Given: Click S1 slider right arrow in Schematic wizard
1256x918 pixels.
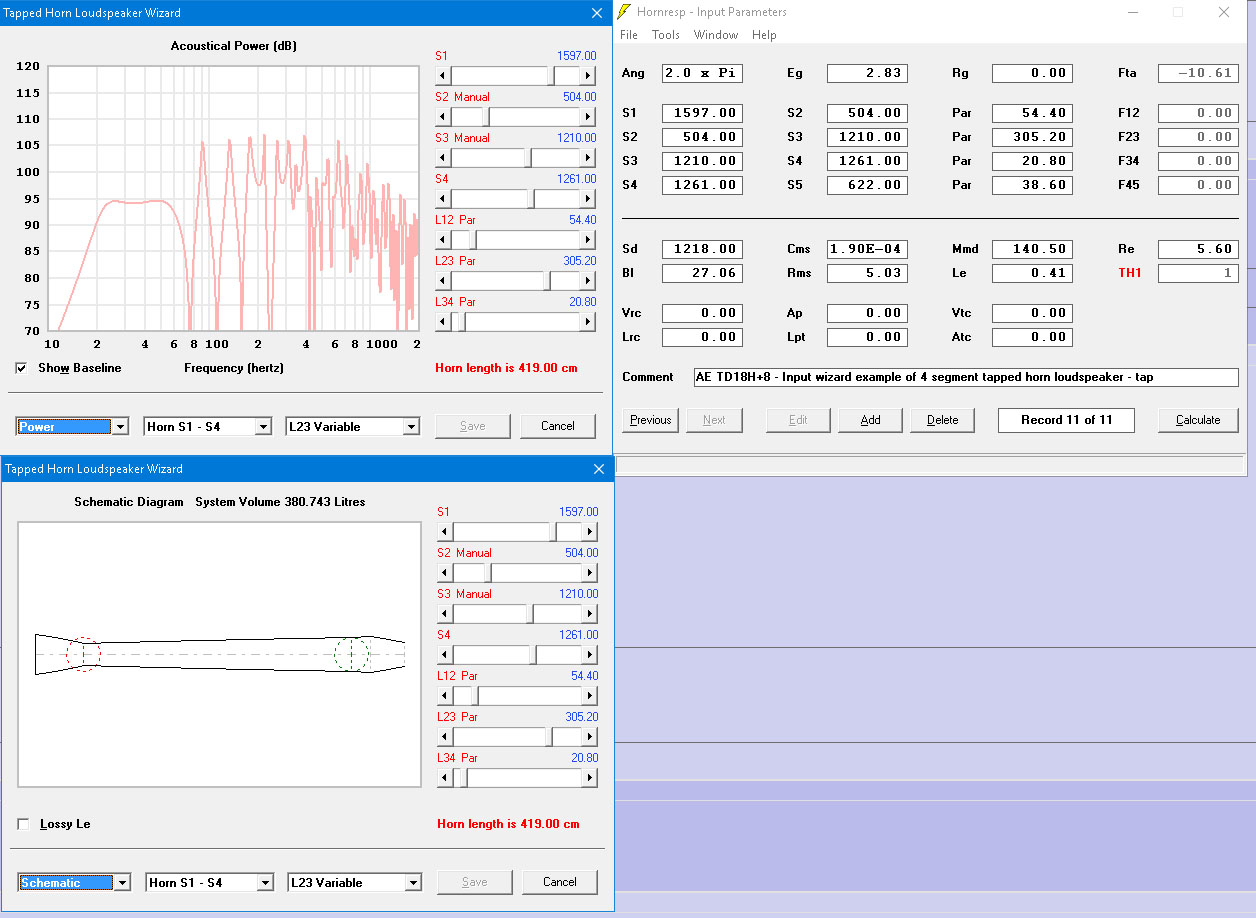Looking at the screenshot, I should pos(590,532).
